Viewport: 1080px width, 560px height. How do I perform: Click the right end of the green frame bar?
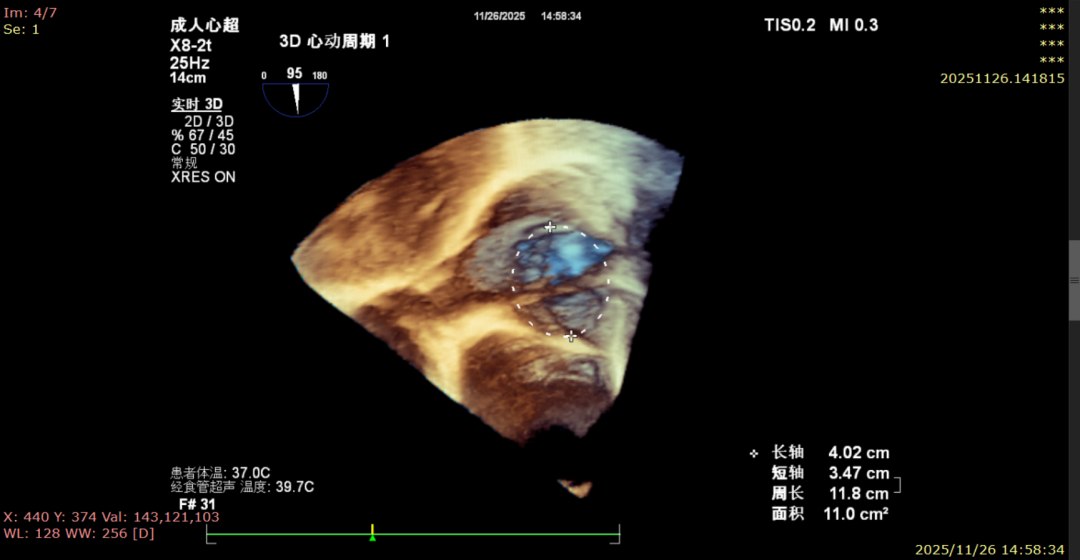pyautogui.click(x=619, y=534)
